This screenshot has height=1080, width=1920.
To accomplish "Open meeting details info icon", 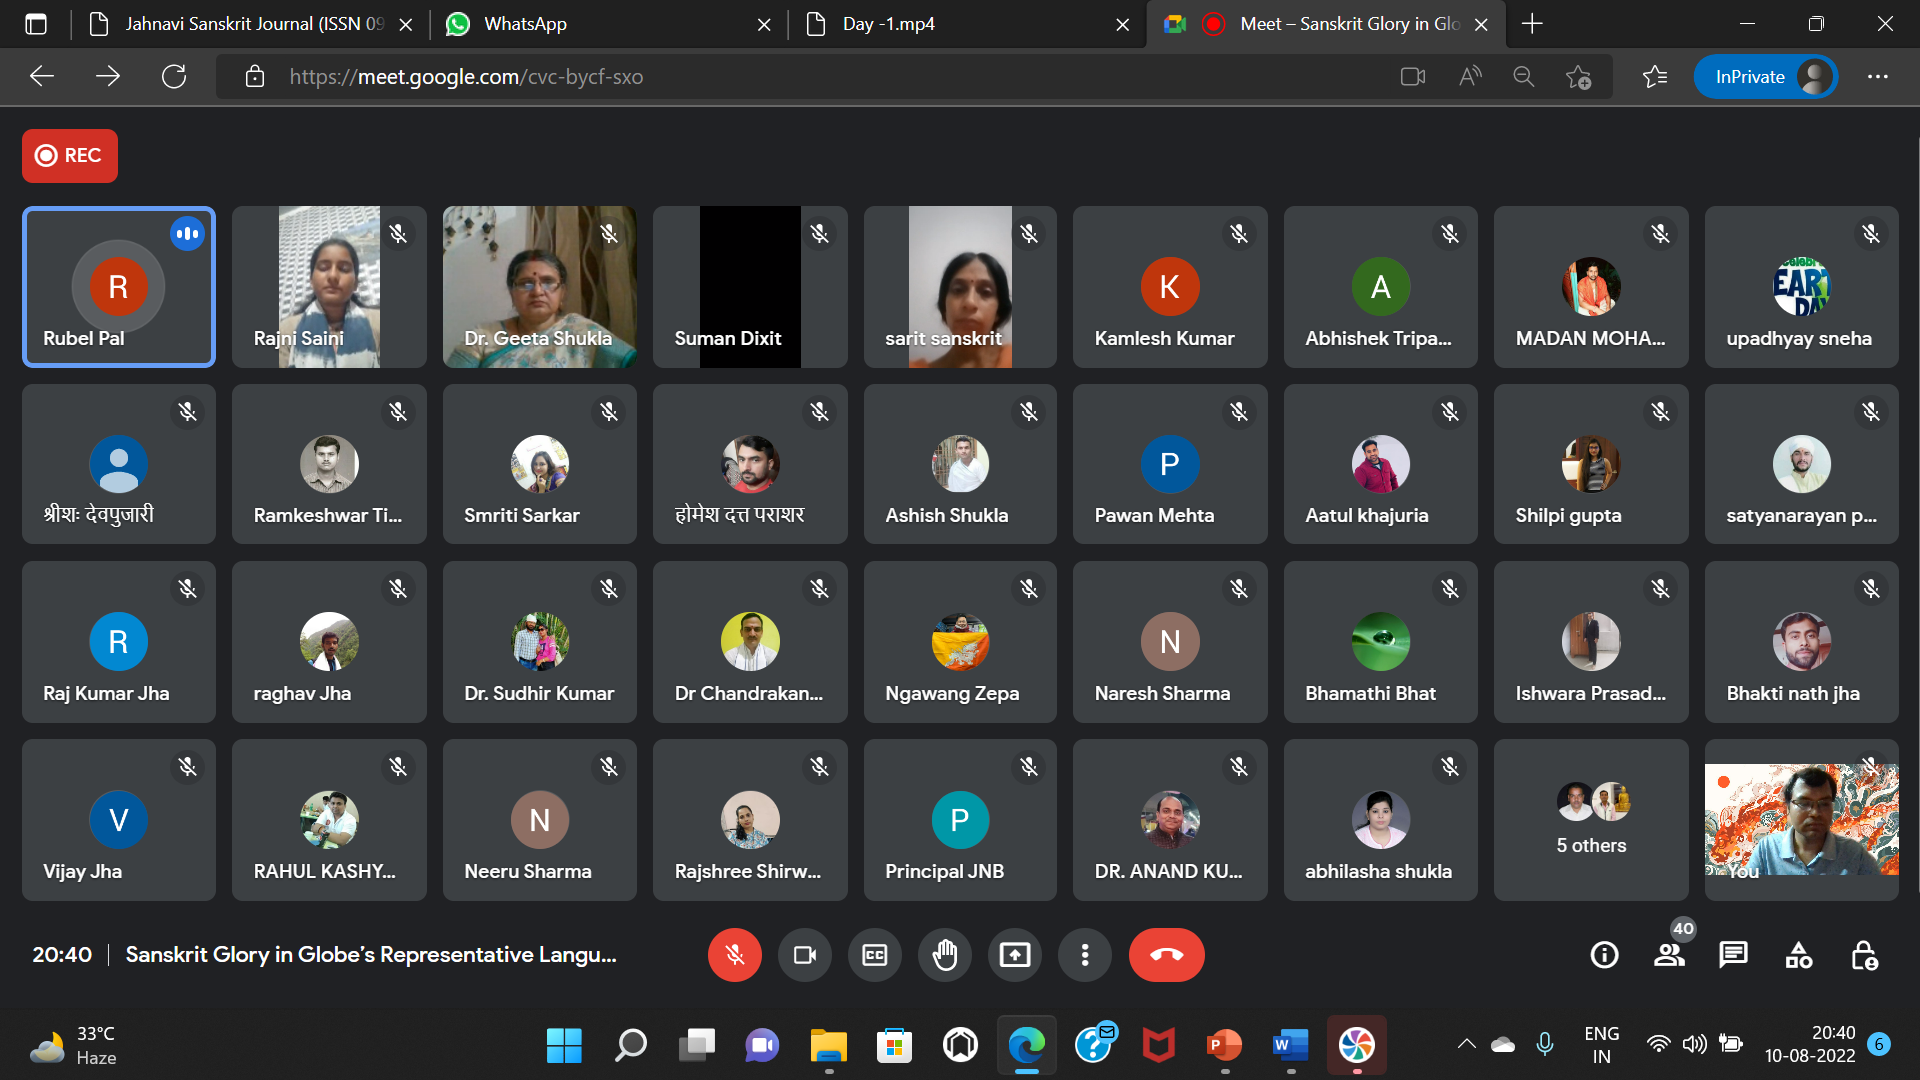I will coord(1604,955).
